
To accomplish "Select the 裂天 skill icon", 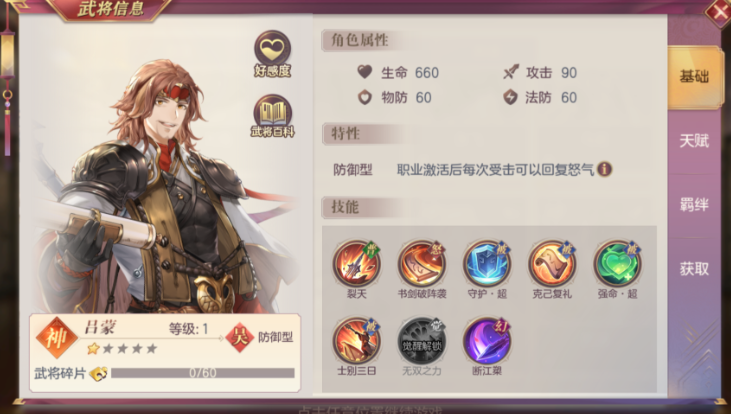I will tap(357, 263).
